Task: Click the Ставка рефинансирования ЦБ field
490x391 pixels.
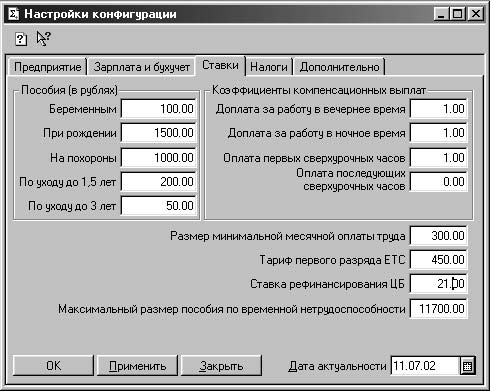Action: pyautogui.click(x=438, y=284)
